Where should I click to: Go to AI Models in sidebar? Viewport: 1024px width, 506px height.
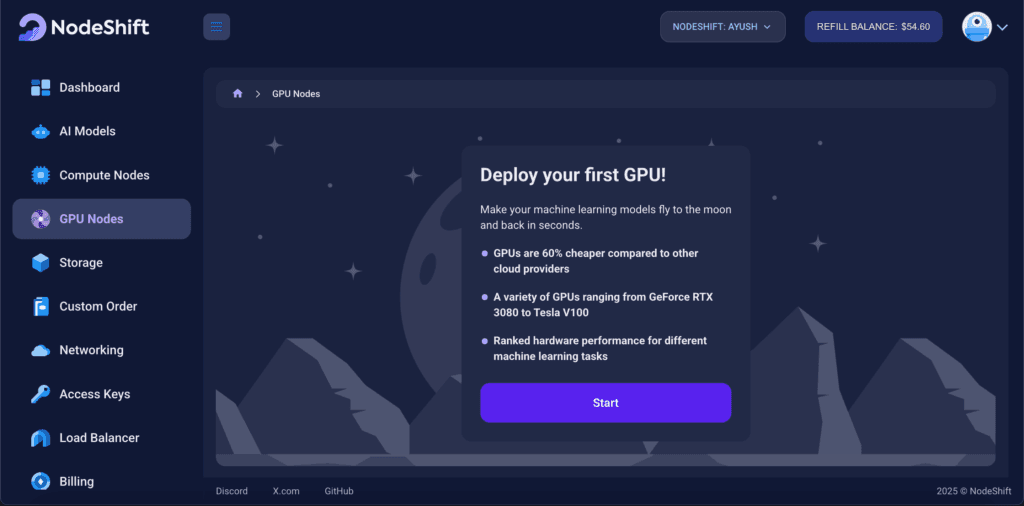[102, 131]
